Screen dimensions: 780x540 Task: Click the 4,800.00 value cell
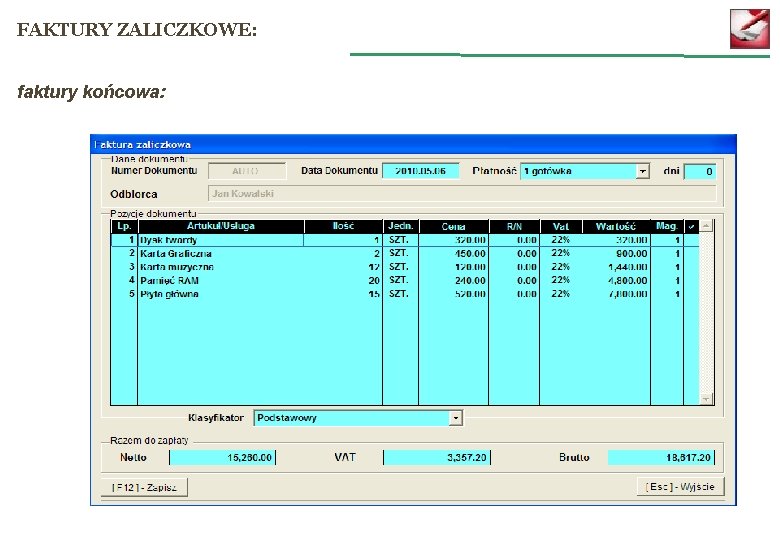tap(616, 280)
